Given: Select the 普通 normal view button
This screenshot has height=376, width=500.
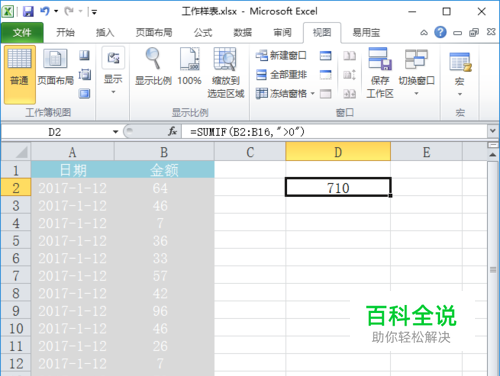Looking at the screenshot, I should pos(20,75).
